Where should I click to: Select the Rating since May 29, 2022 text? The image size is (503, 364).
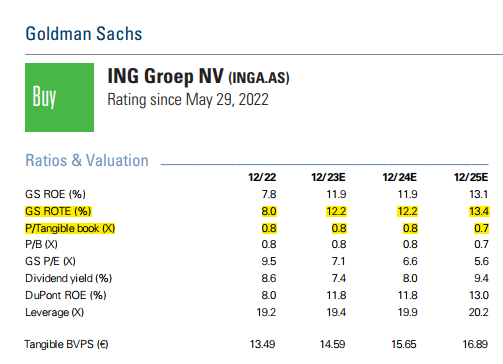click(188, 100)
